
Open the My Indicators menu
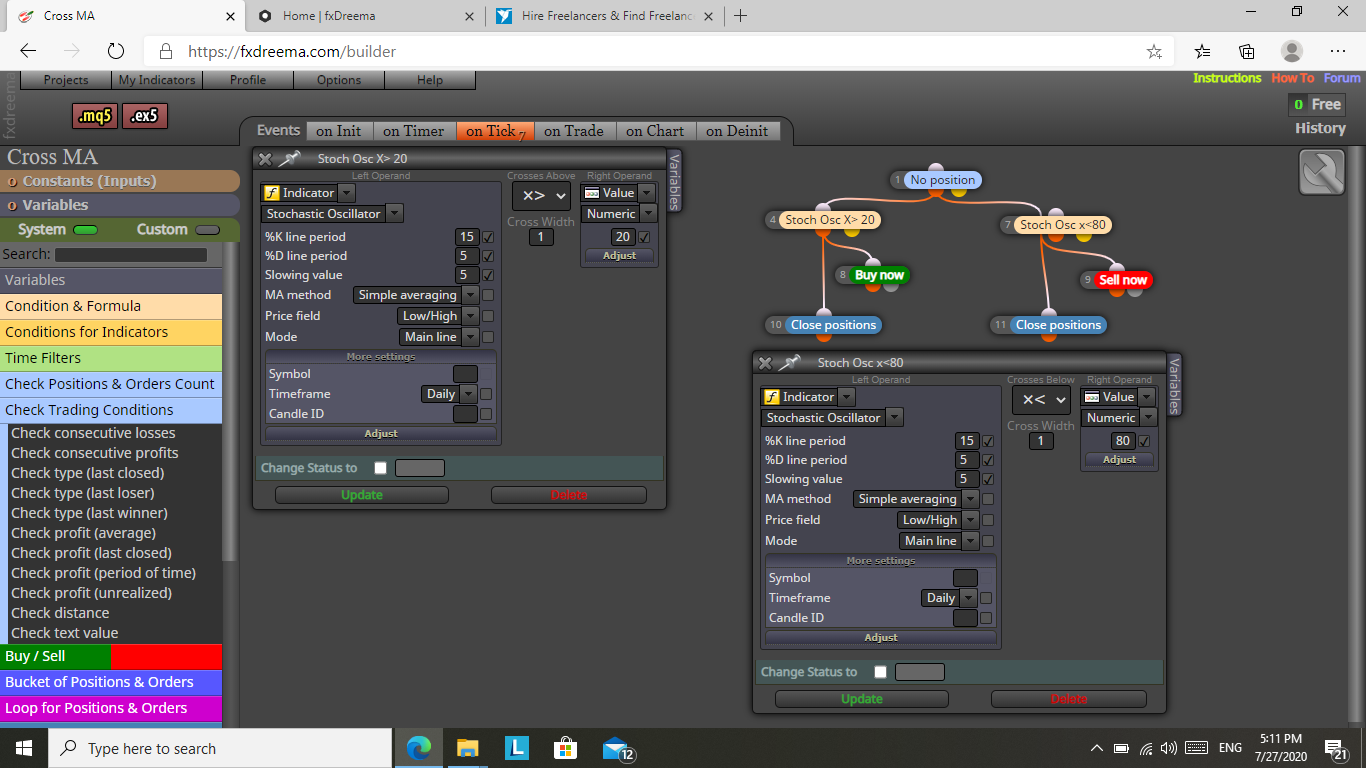click(x=157, y=80)
